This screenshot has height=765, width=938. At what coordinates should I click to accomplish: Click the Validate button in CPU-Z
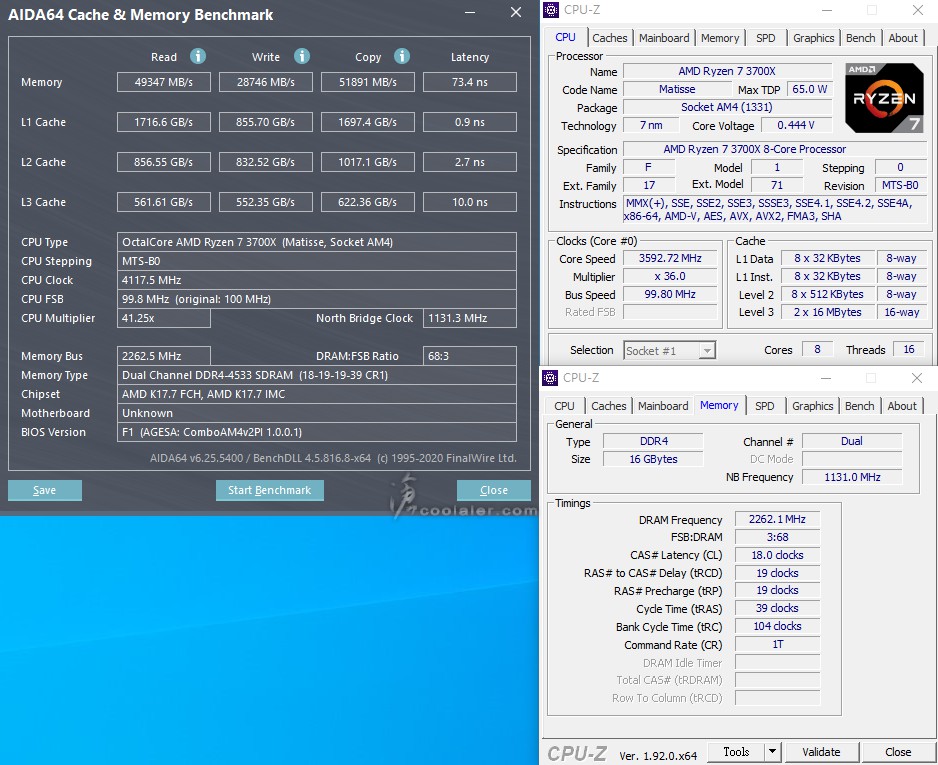(821, 752)
